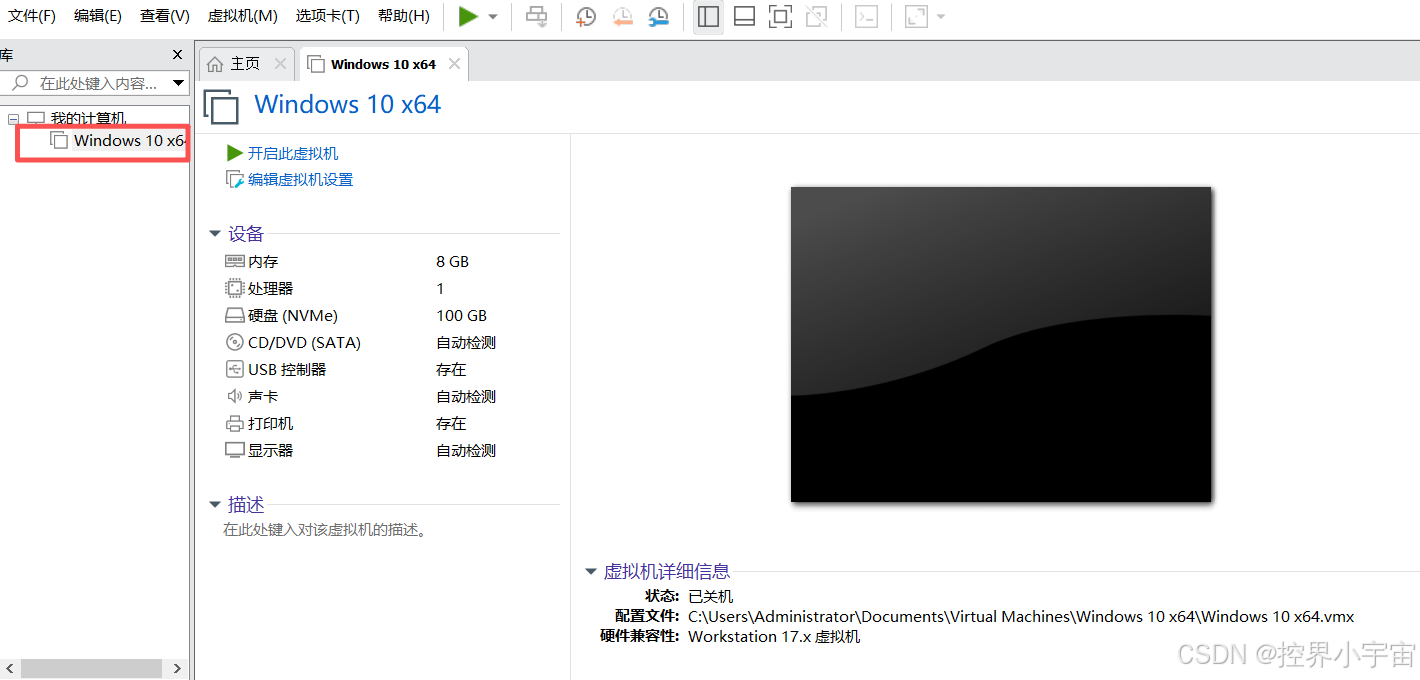Click the green power on toolbar button
Screen dimensions: 1420x680
coord(468,17)
